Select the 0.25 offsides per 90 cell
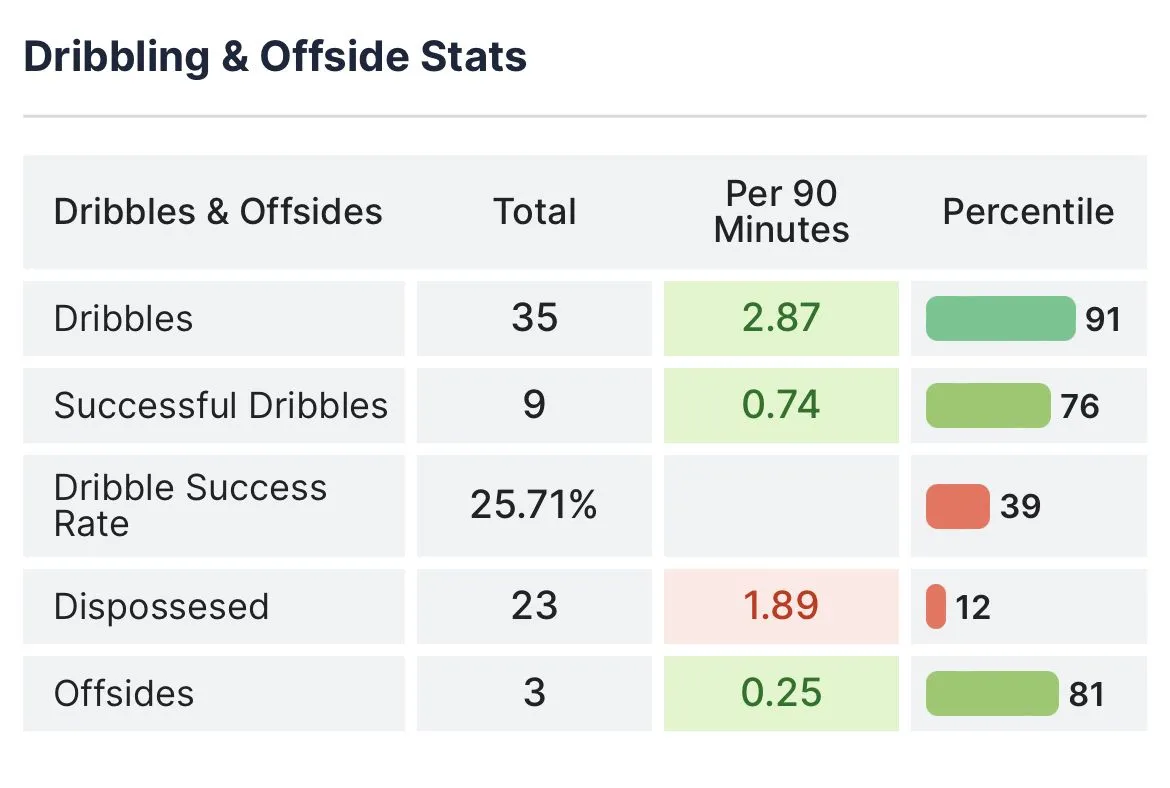 click(781, 694)
